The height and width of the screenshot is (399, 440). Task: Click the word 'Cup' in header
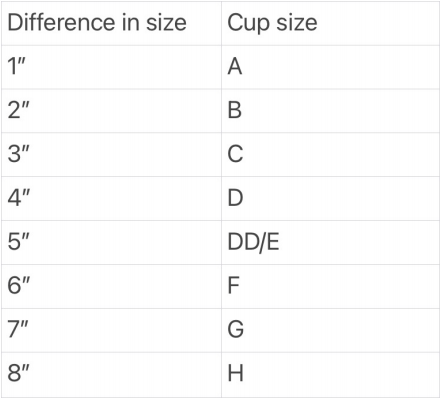click(x=248, y=24)
